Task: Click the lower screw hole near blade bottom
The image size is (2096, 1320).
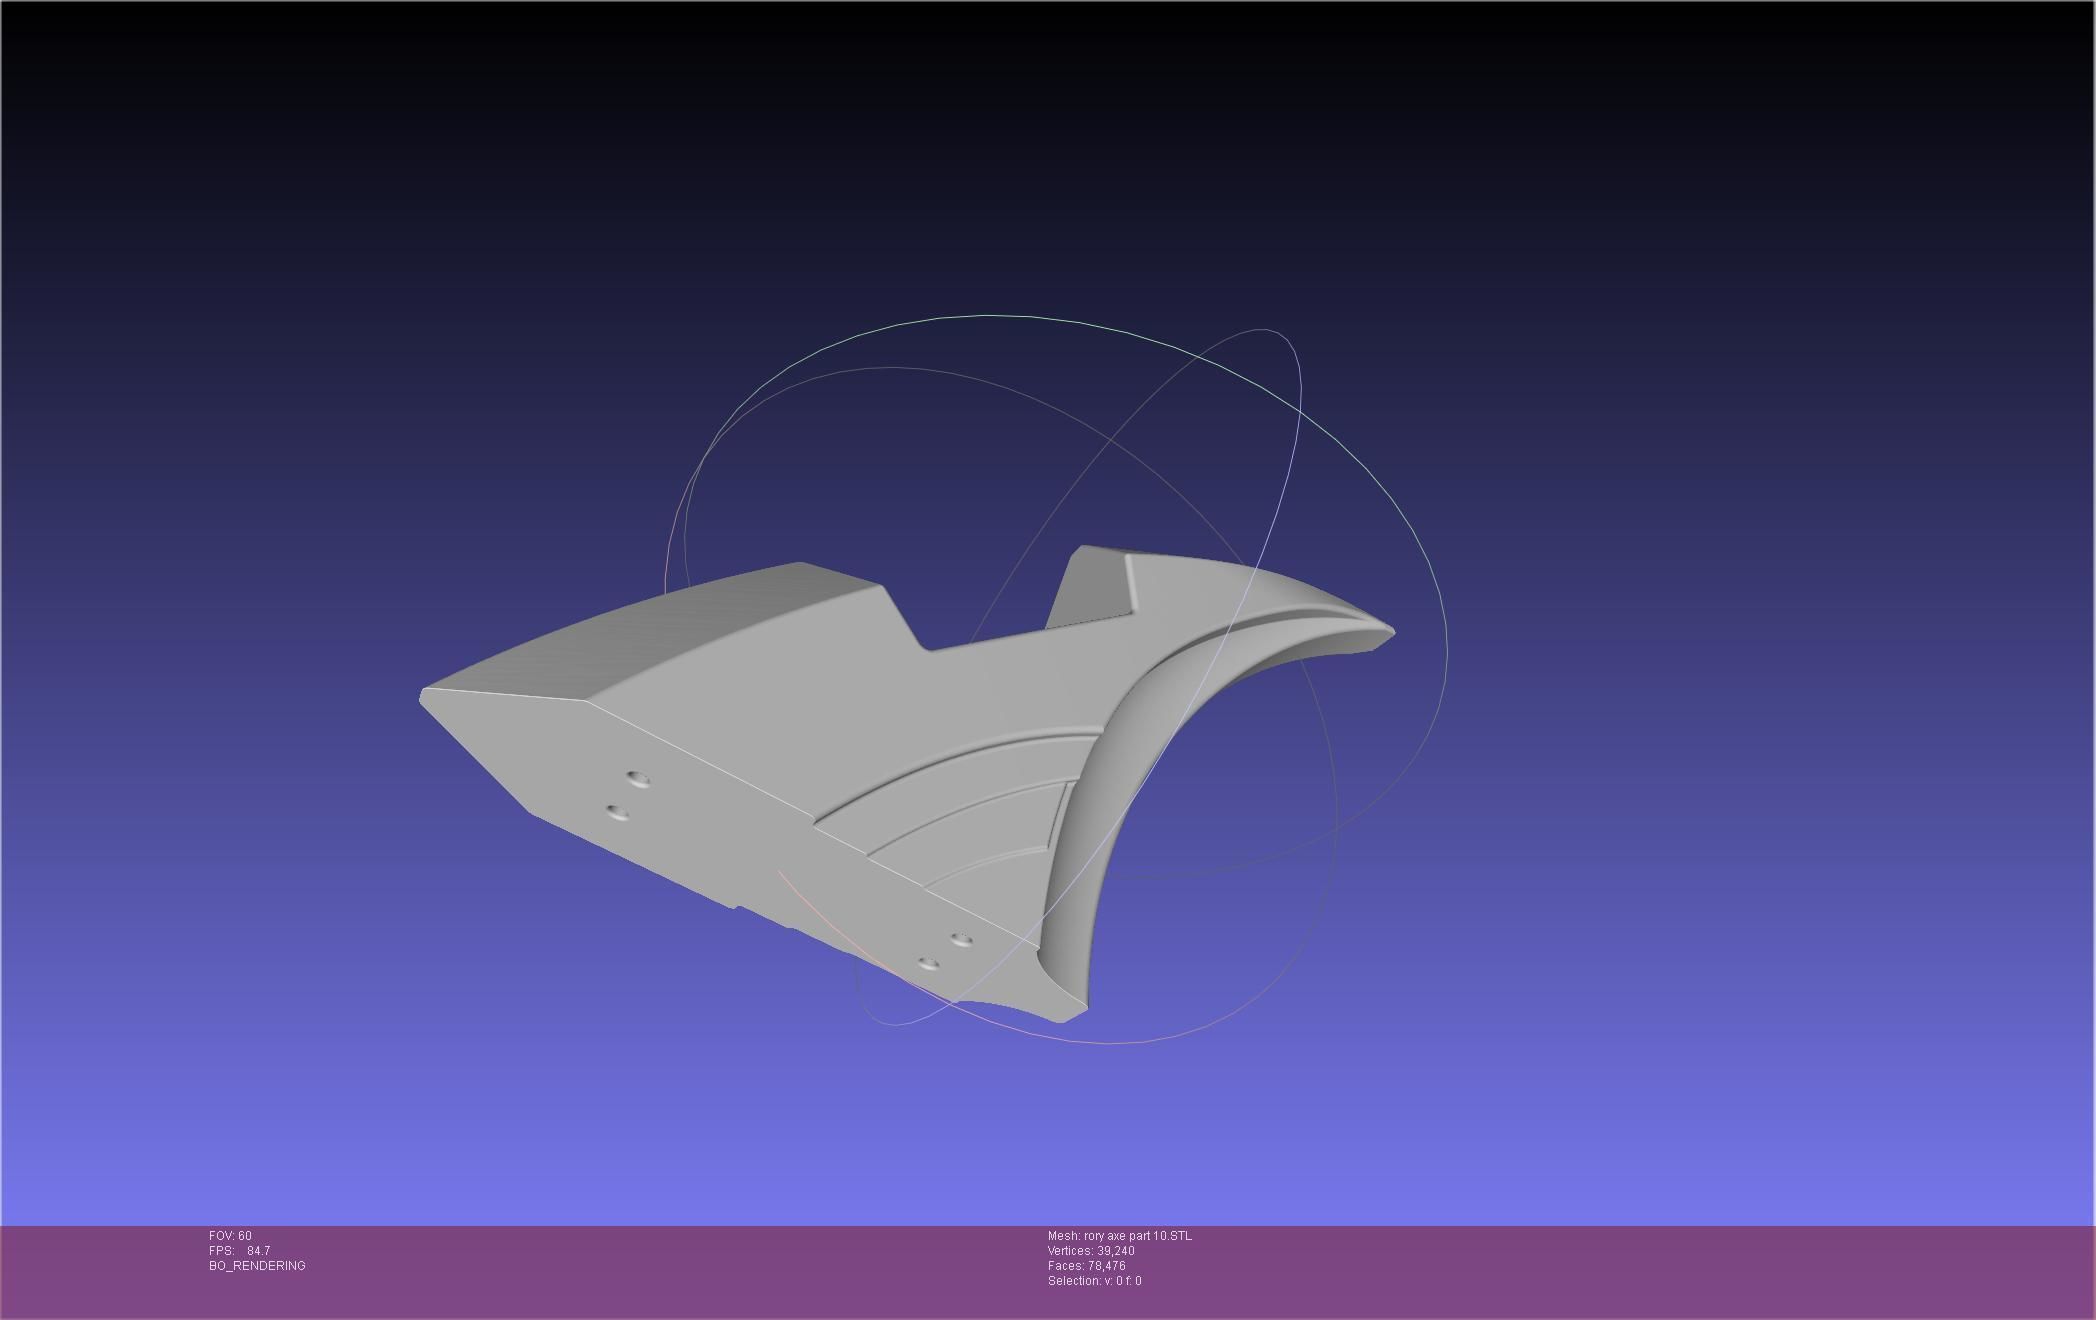Action: pos(928,964)
